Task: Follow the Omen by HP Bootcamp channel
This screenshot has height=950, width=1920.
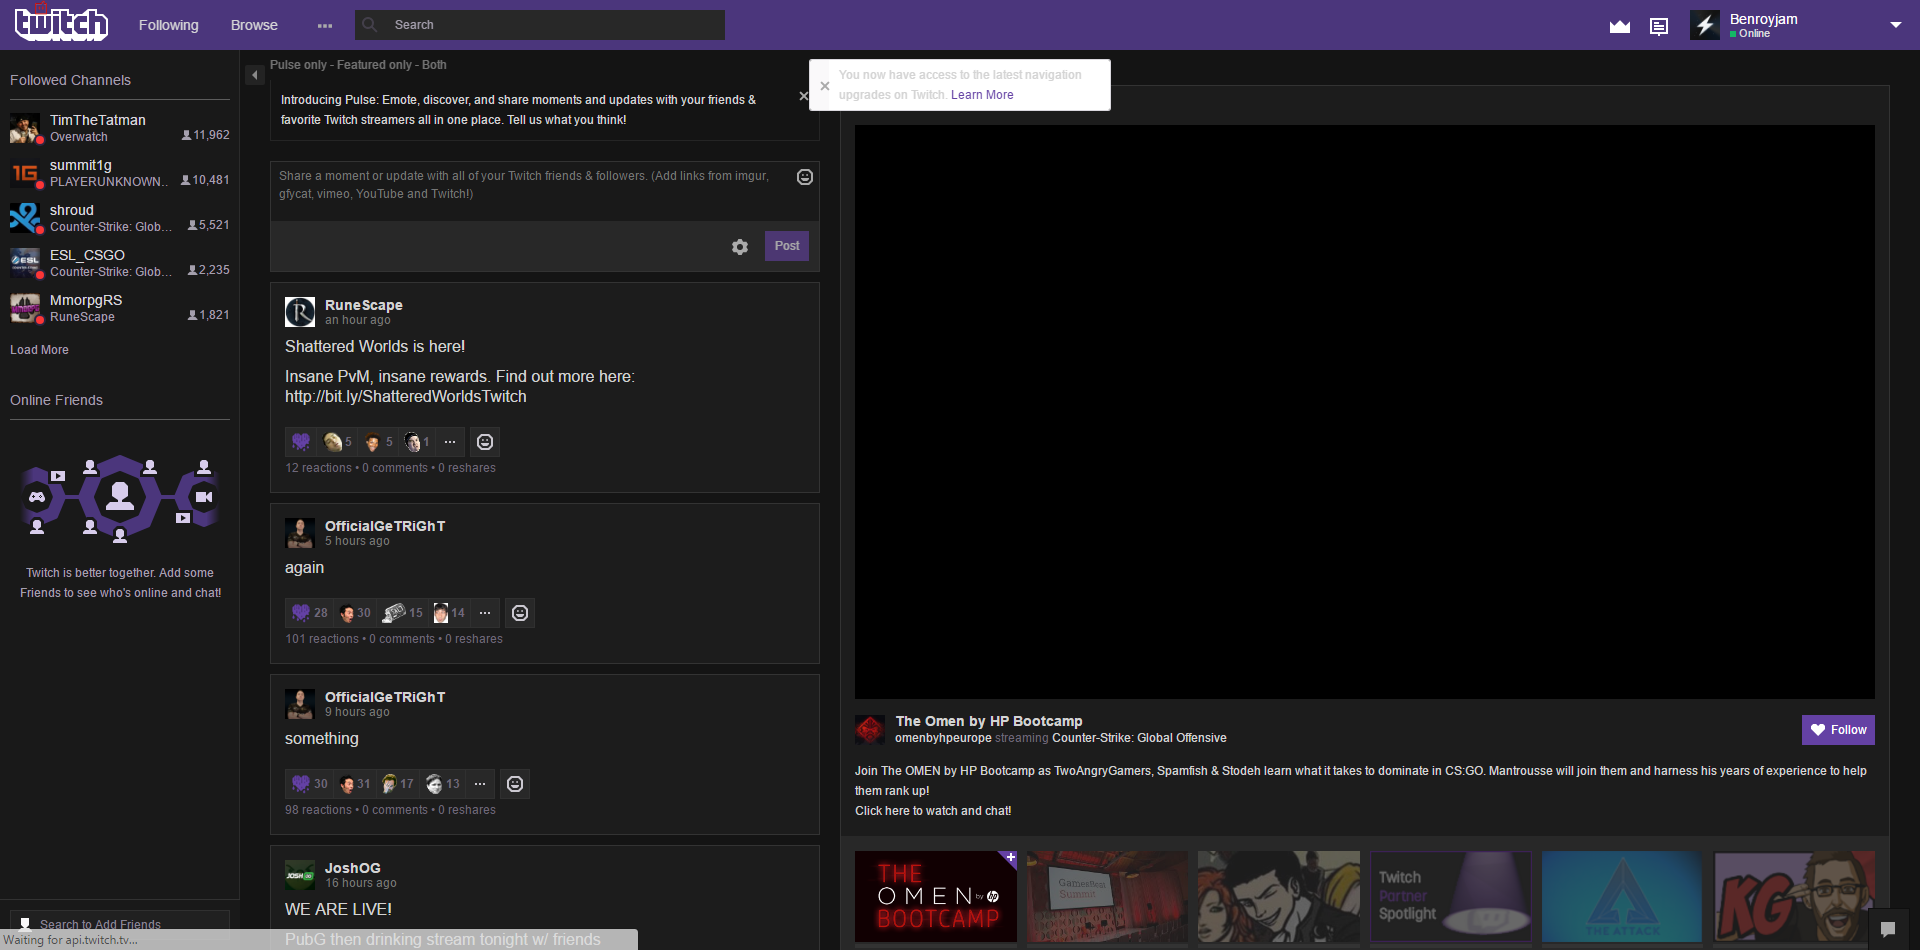Action: (x=1838, y=730)
